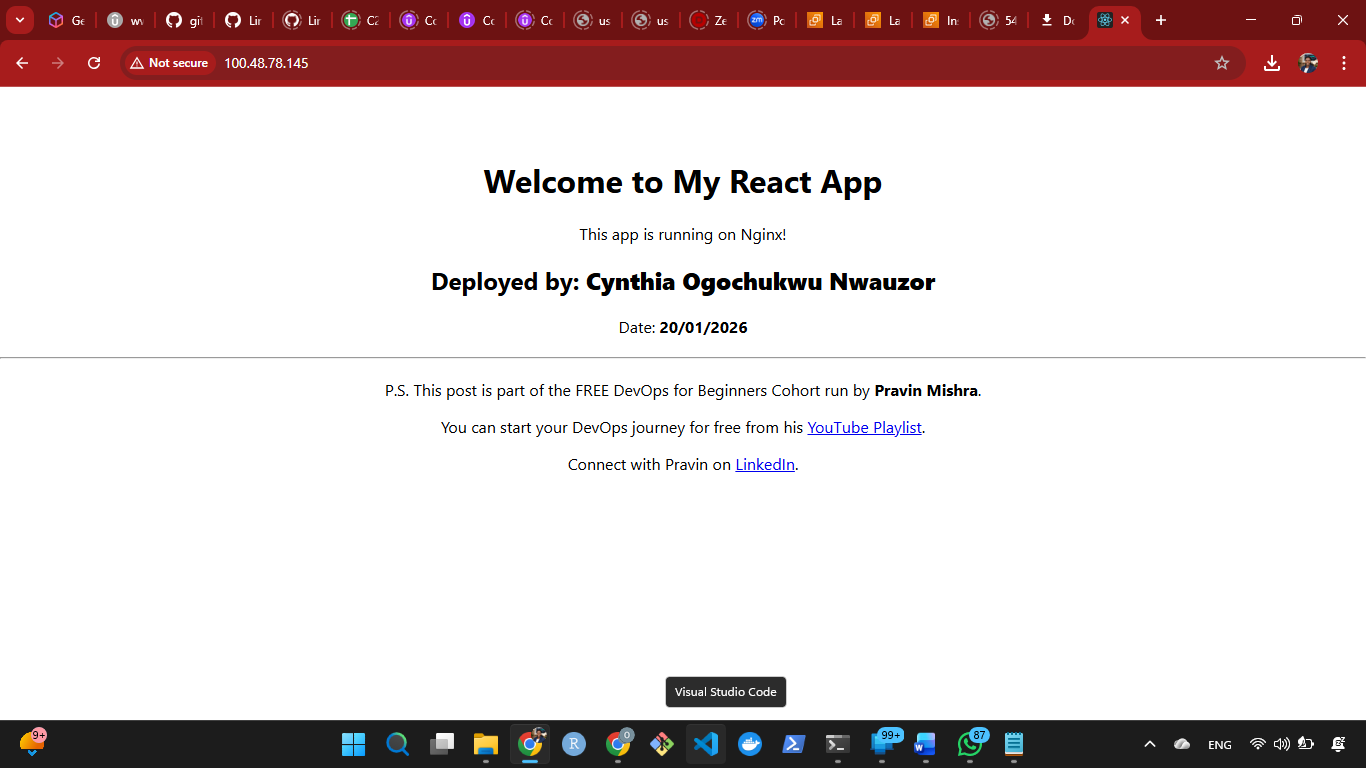
Task: Go back to the previous page
Action: [x=22, y=63]
